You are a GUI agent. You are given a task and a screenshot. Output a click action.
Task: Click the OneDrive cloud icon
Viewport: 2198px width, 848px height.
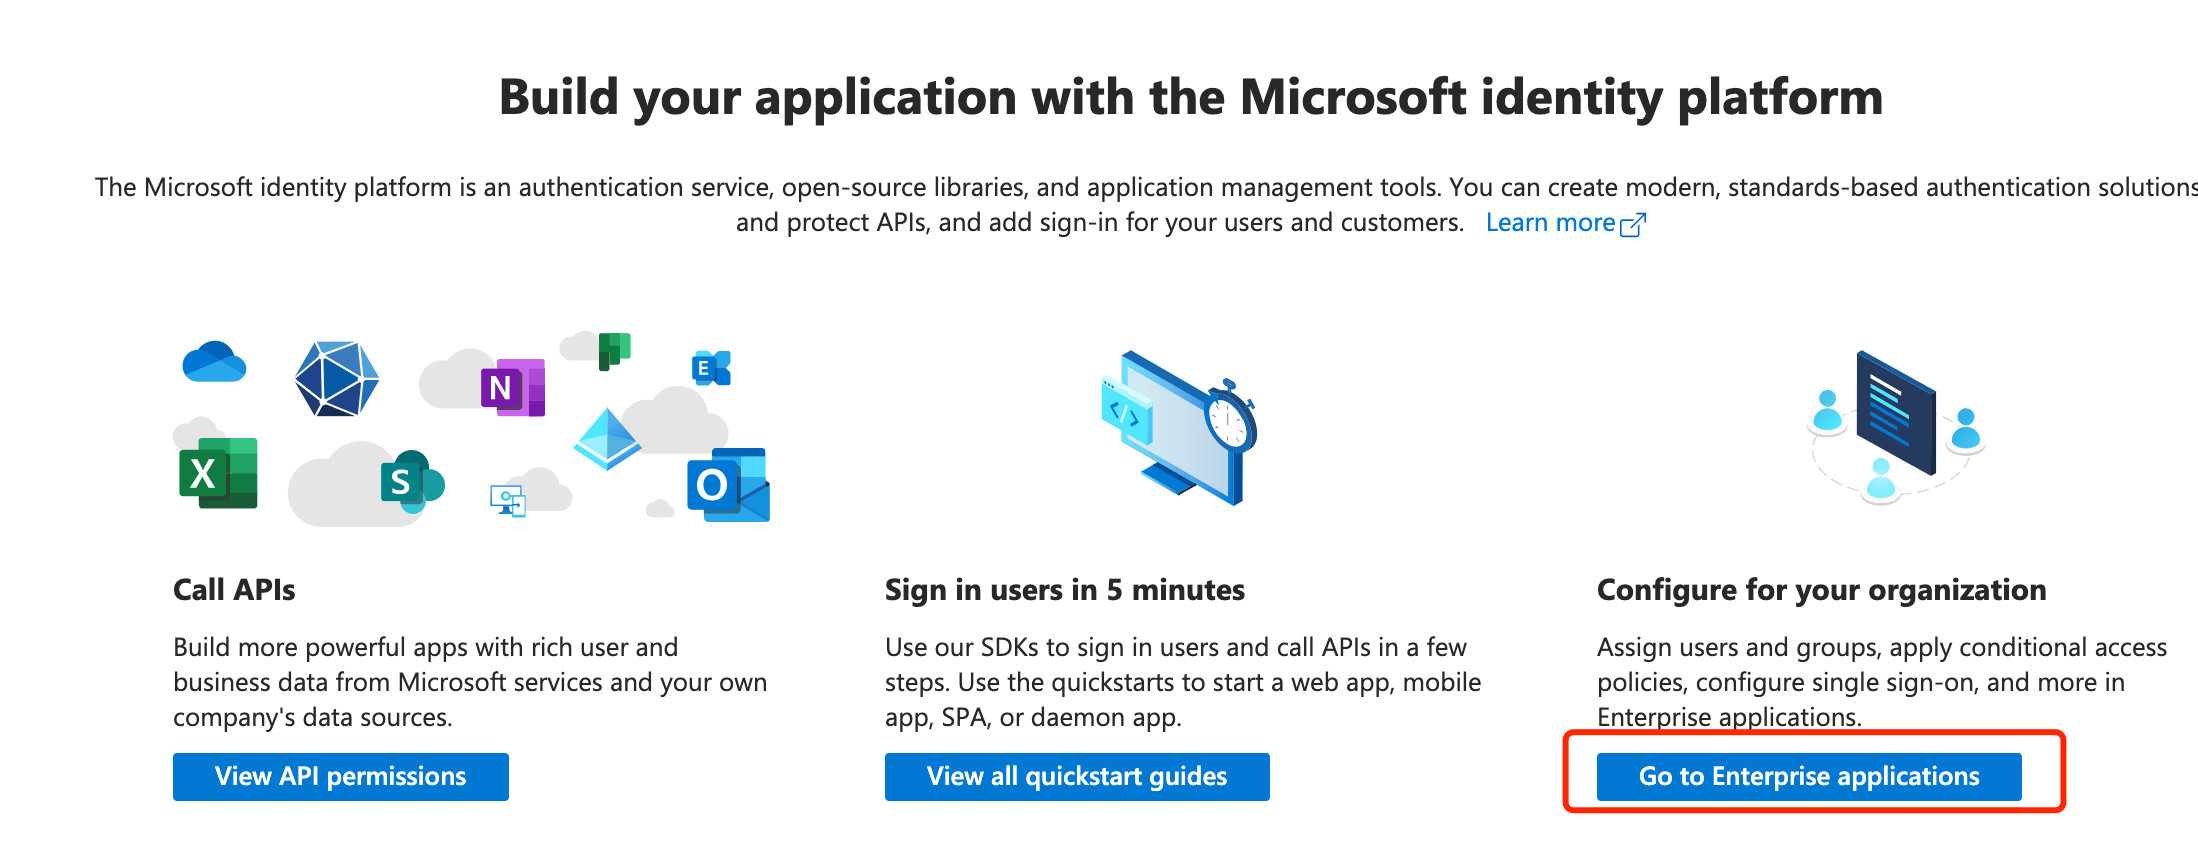[x=214, y=363]
